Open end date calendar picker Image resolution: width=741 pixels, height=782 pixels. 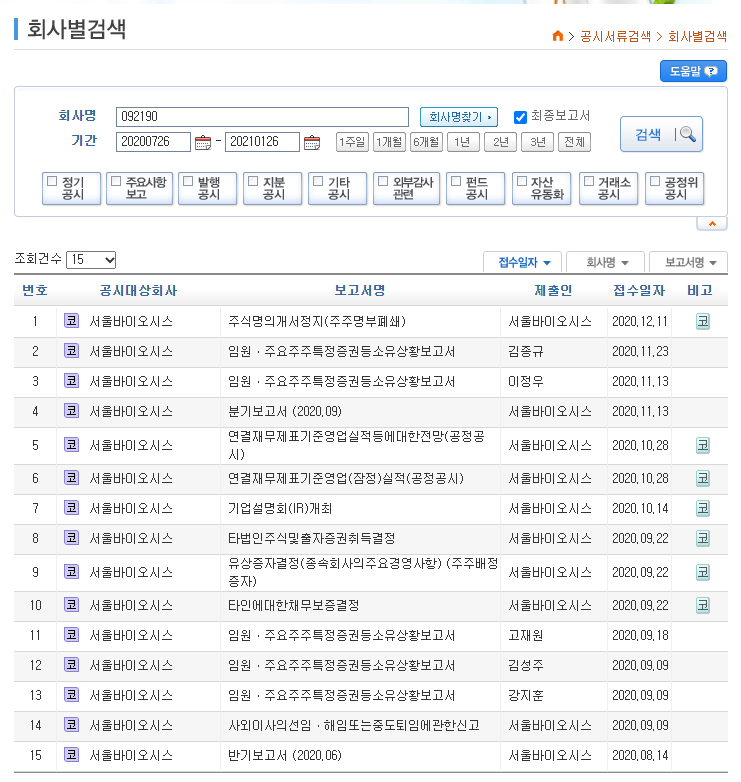click(x=312, y=143)
